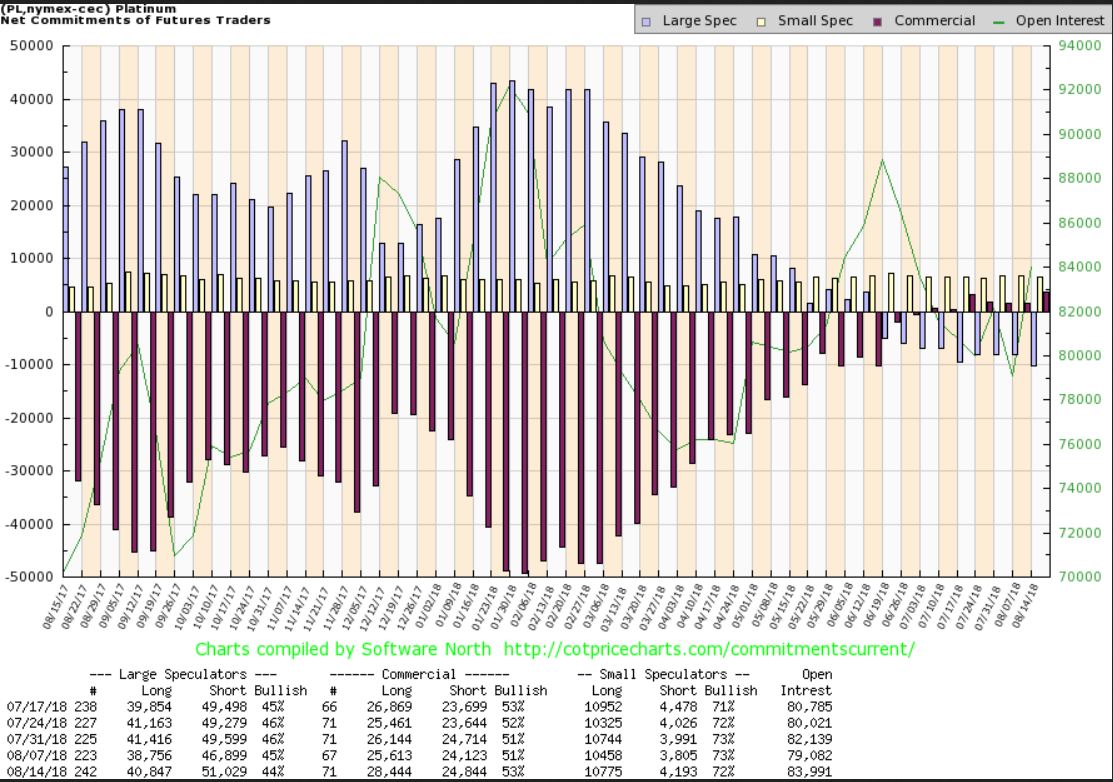Select "Net Commitments of Futures Traders" subtitle
Viewport: 1113px width, 782px height.
coord(136,20)
